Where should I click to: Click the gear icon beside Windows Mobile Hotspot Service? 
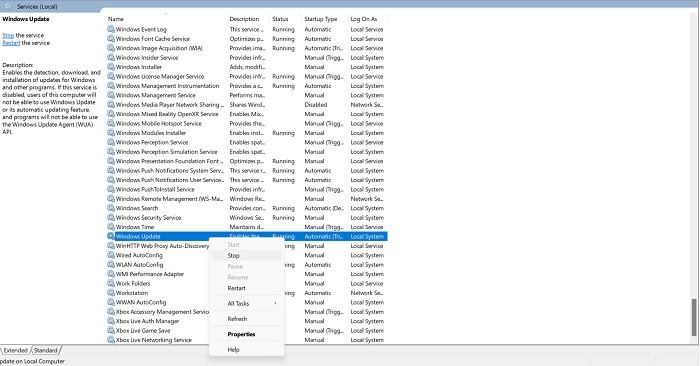tap(111, 123)
